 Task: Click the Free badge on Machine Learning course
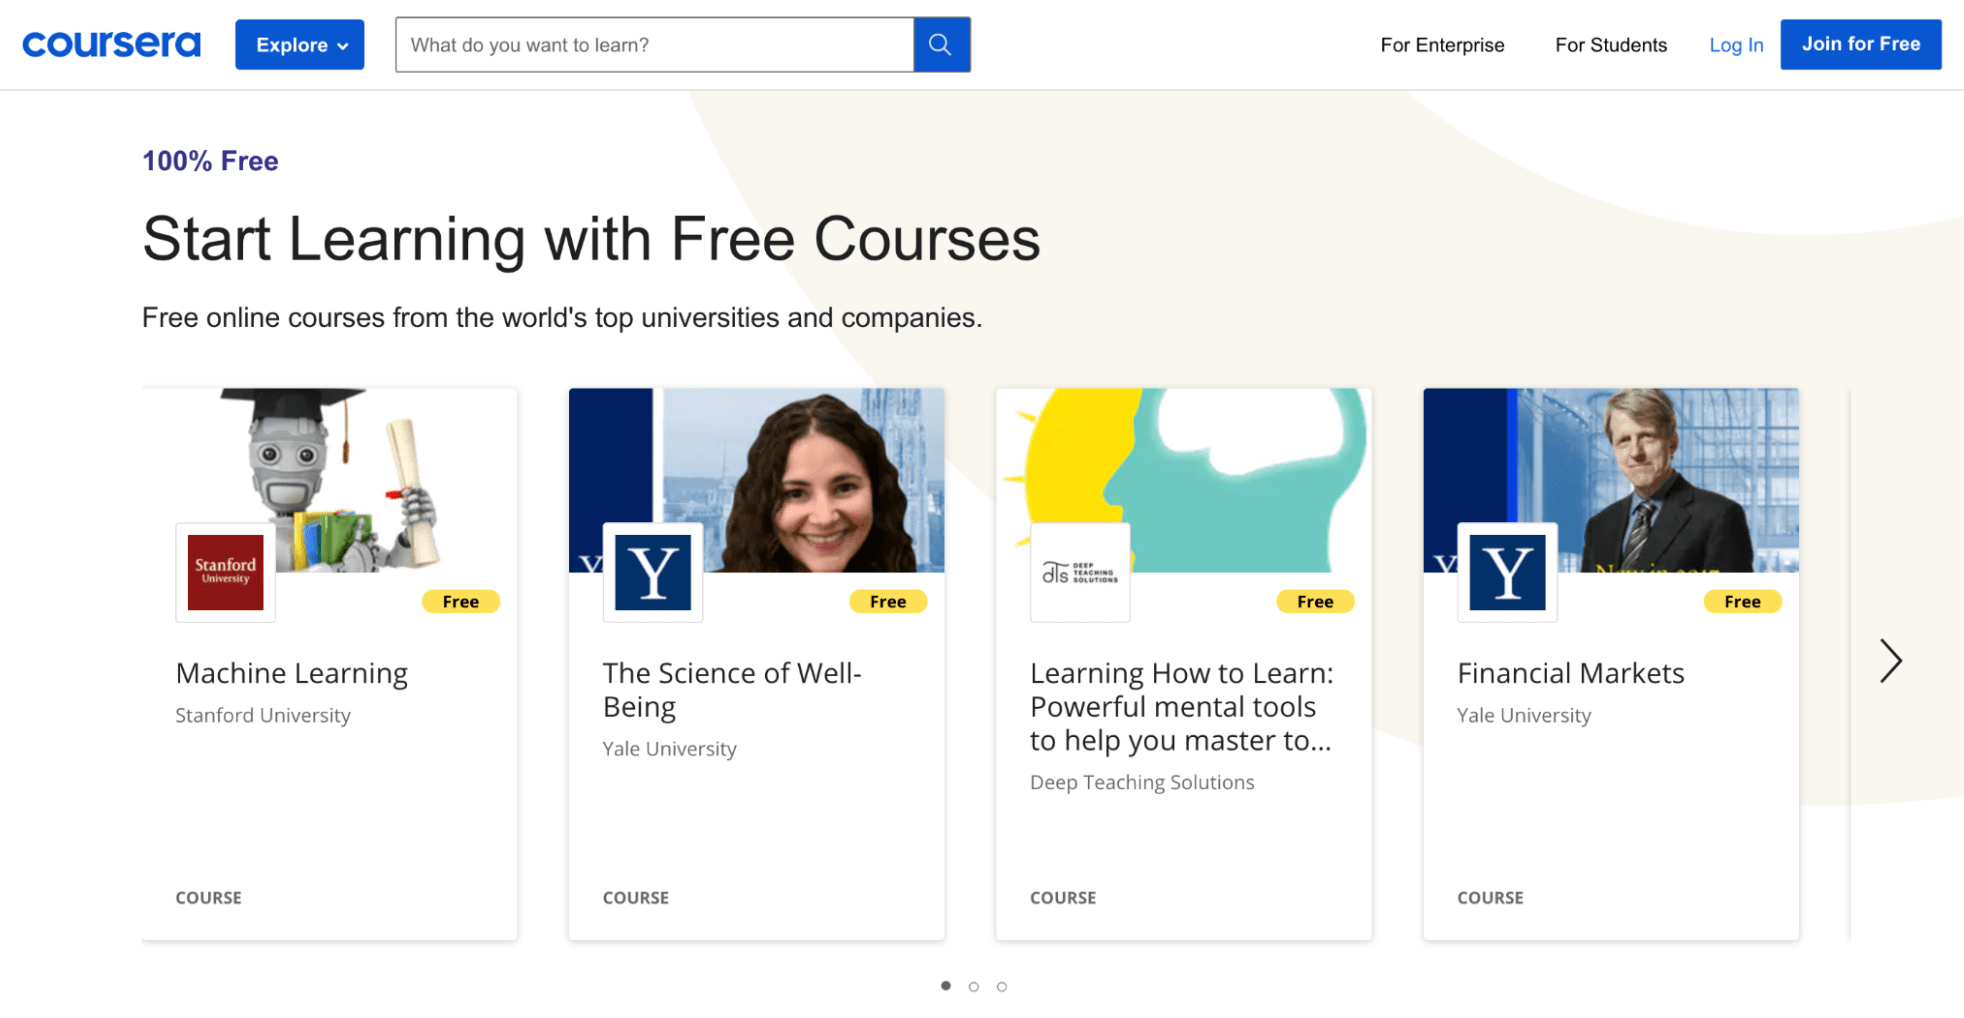coord(460,601)
